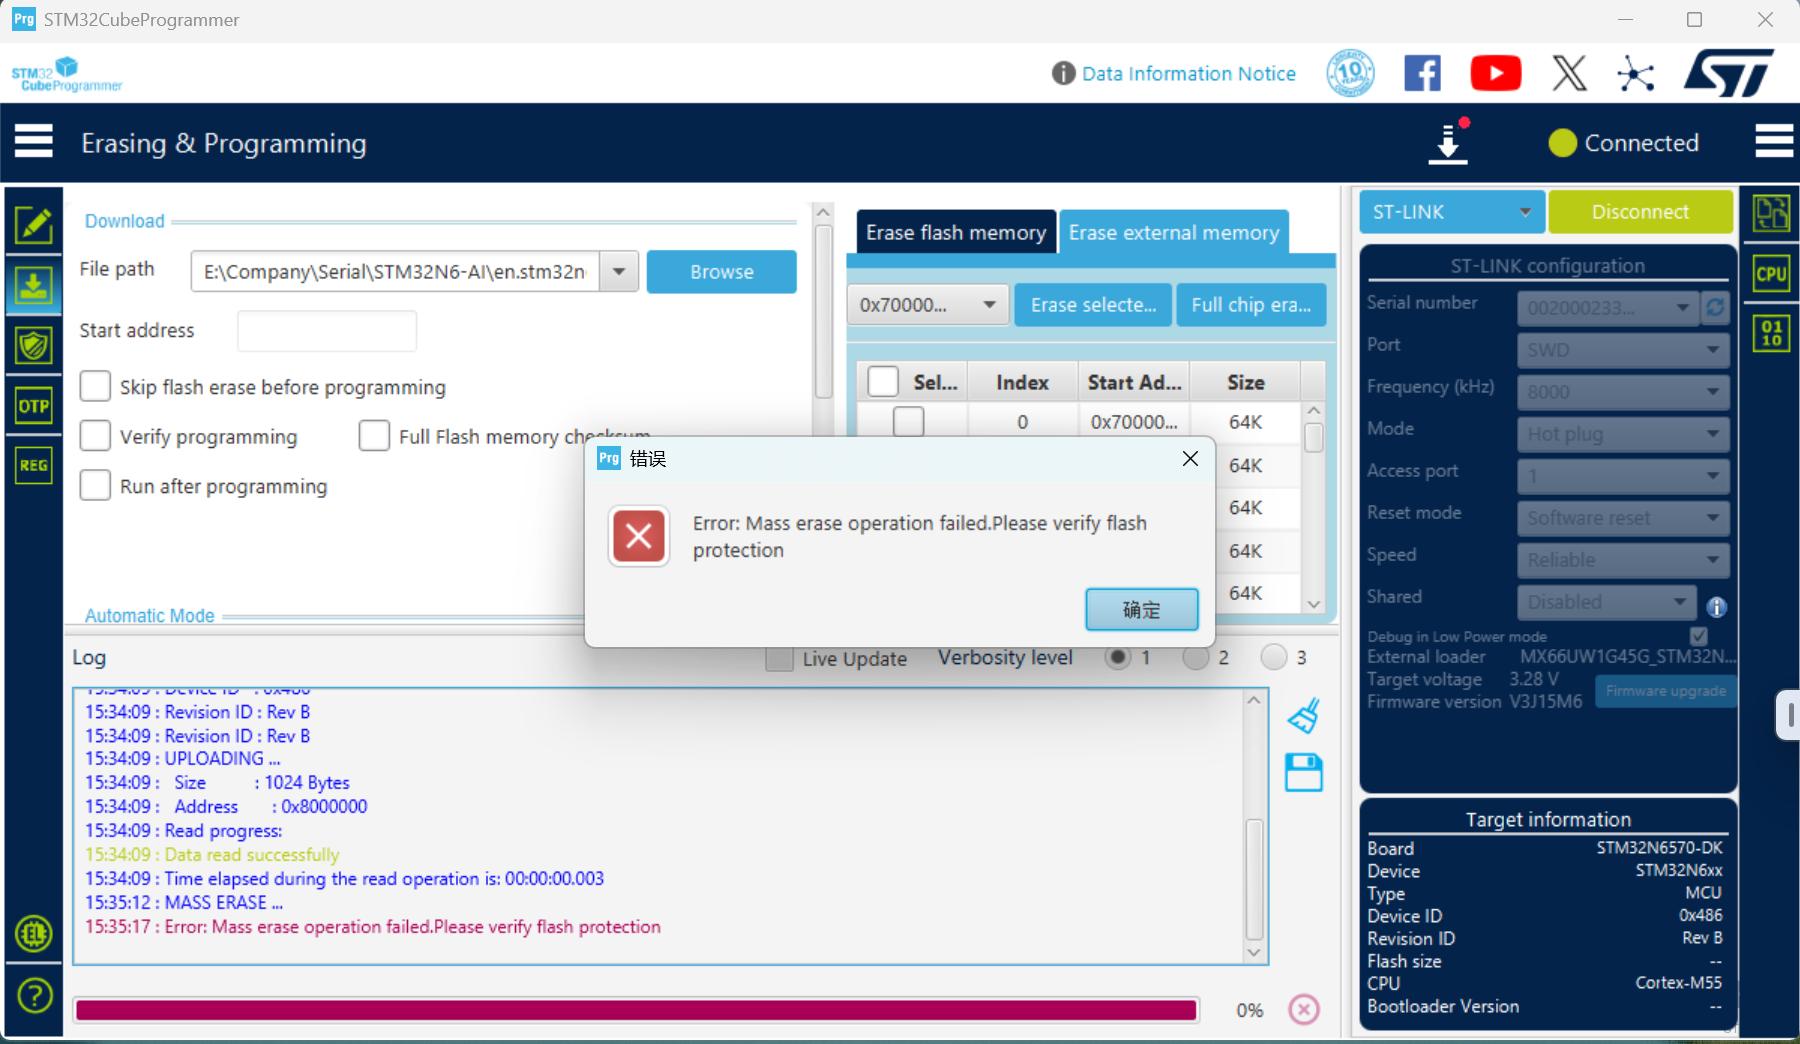
Task: Tick the sector index 0 checkbox
Action: pos(908,422)
